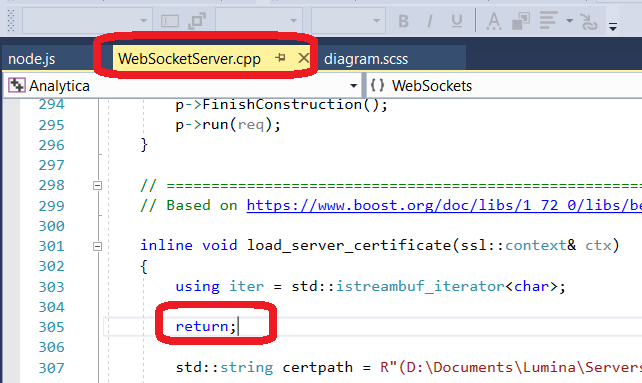642x383 pixels.
Task: Click the Analytica project icon
Action: (17, 85)
